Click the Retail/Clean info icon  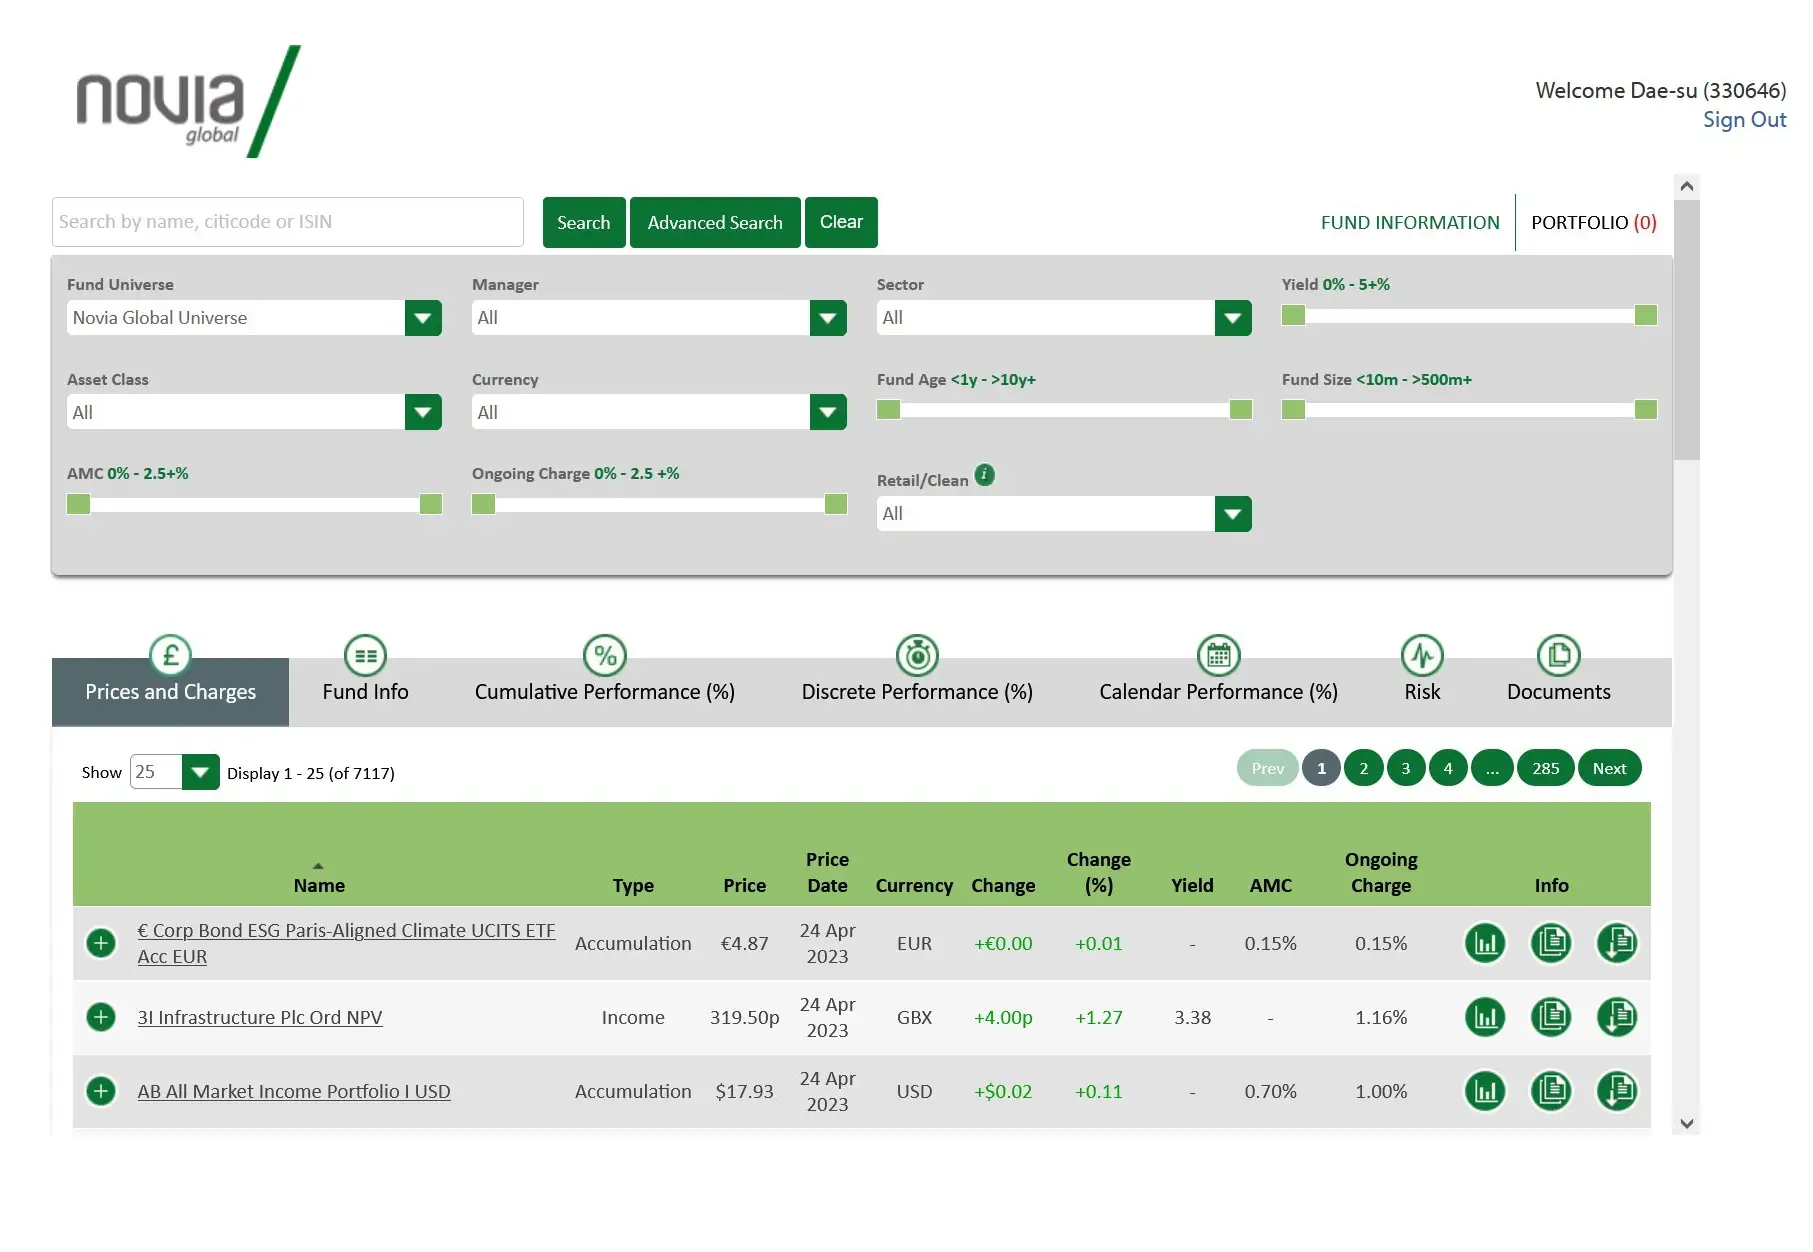point(985,475)
